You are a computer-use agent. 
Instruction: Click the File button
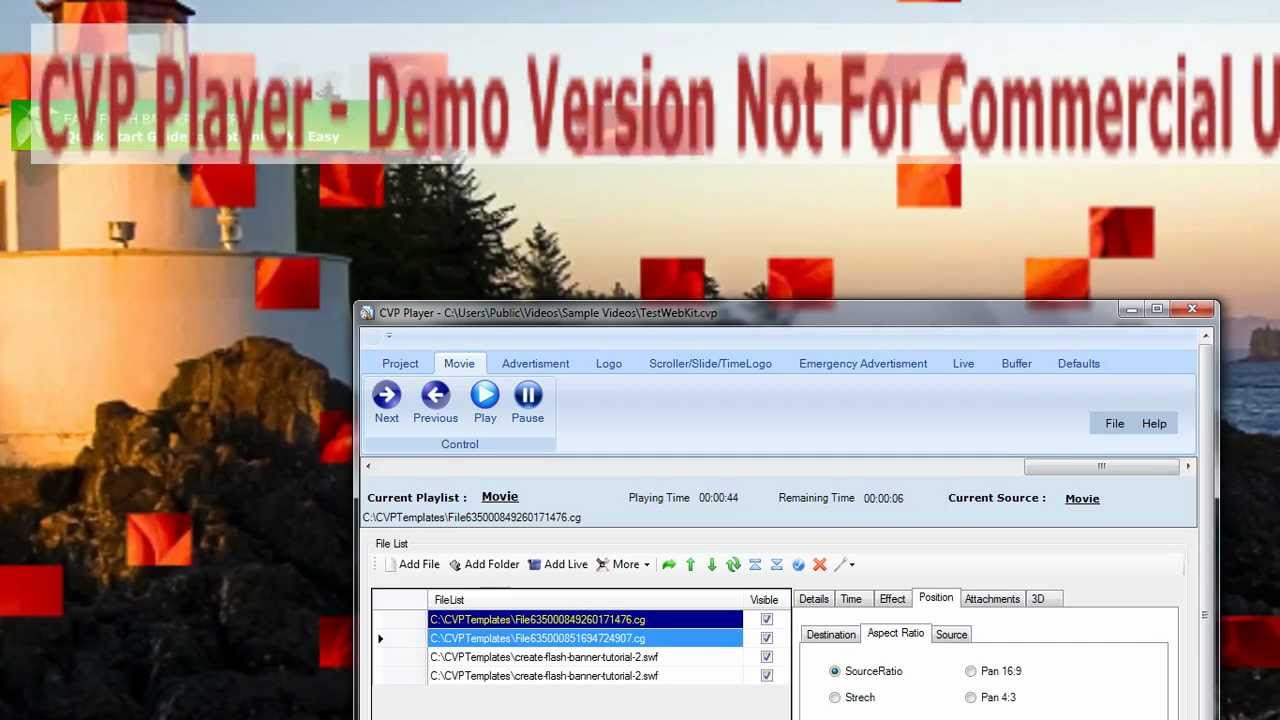coord(1114,424)
